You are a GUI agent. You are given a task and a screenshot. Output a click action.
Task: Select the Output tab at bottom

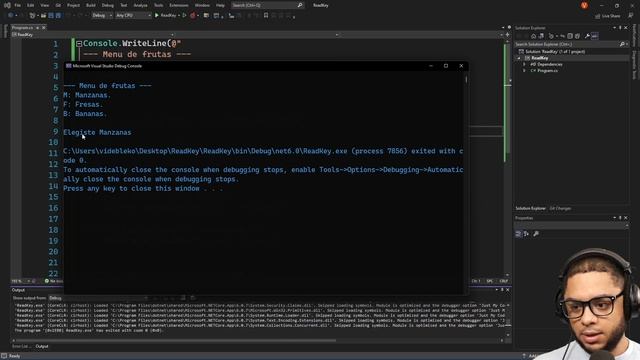tap(42, 346)
